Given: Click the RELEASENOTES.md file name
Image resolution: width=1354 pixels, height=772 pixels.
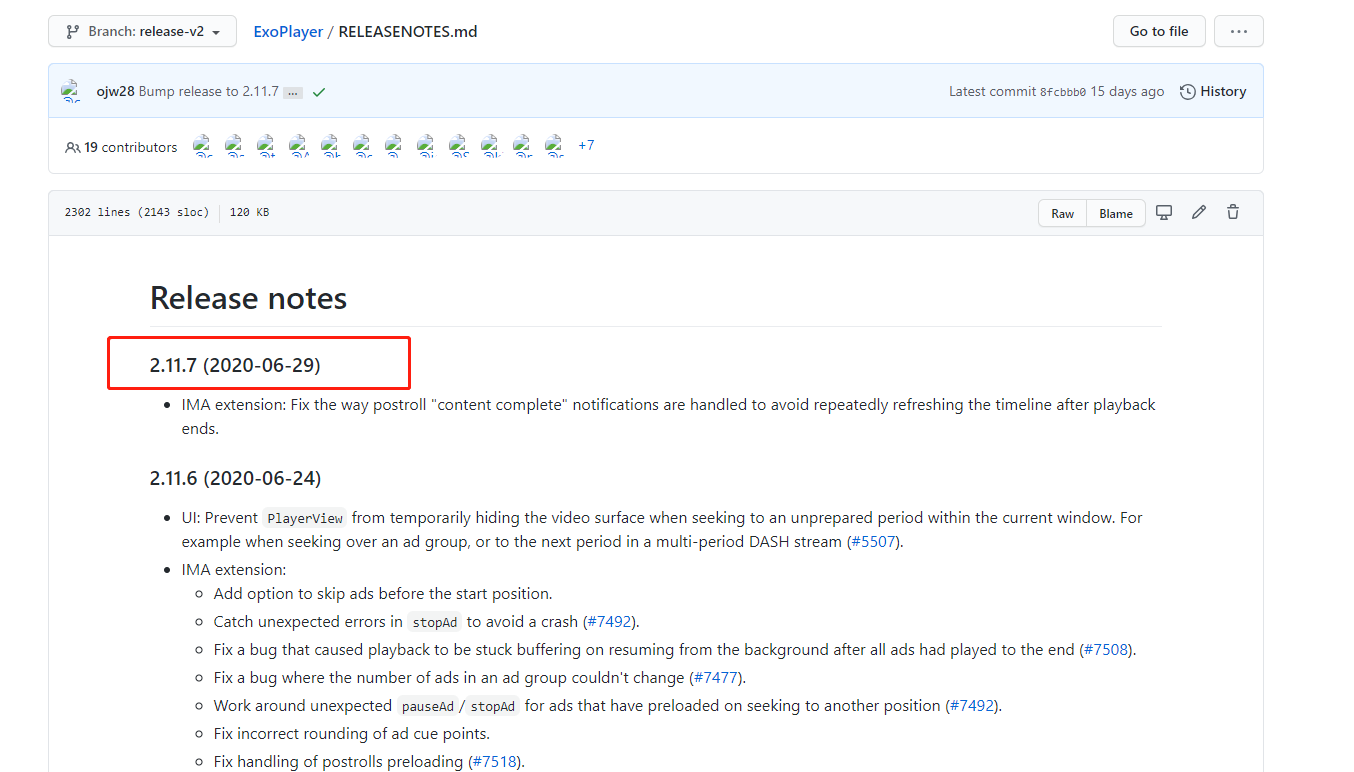Looking at the screenshot, I should (408, 31).
